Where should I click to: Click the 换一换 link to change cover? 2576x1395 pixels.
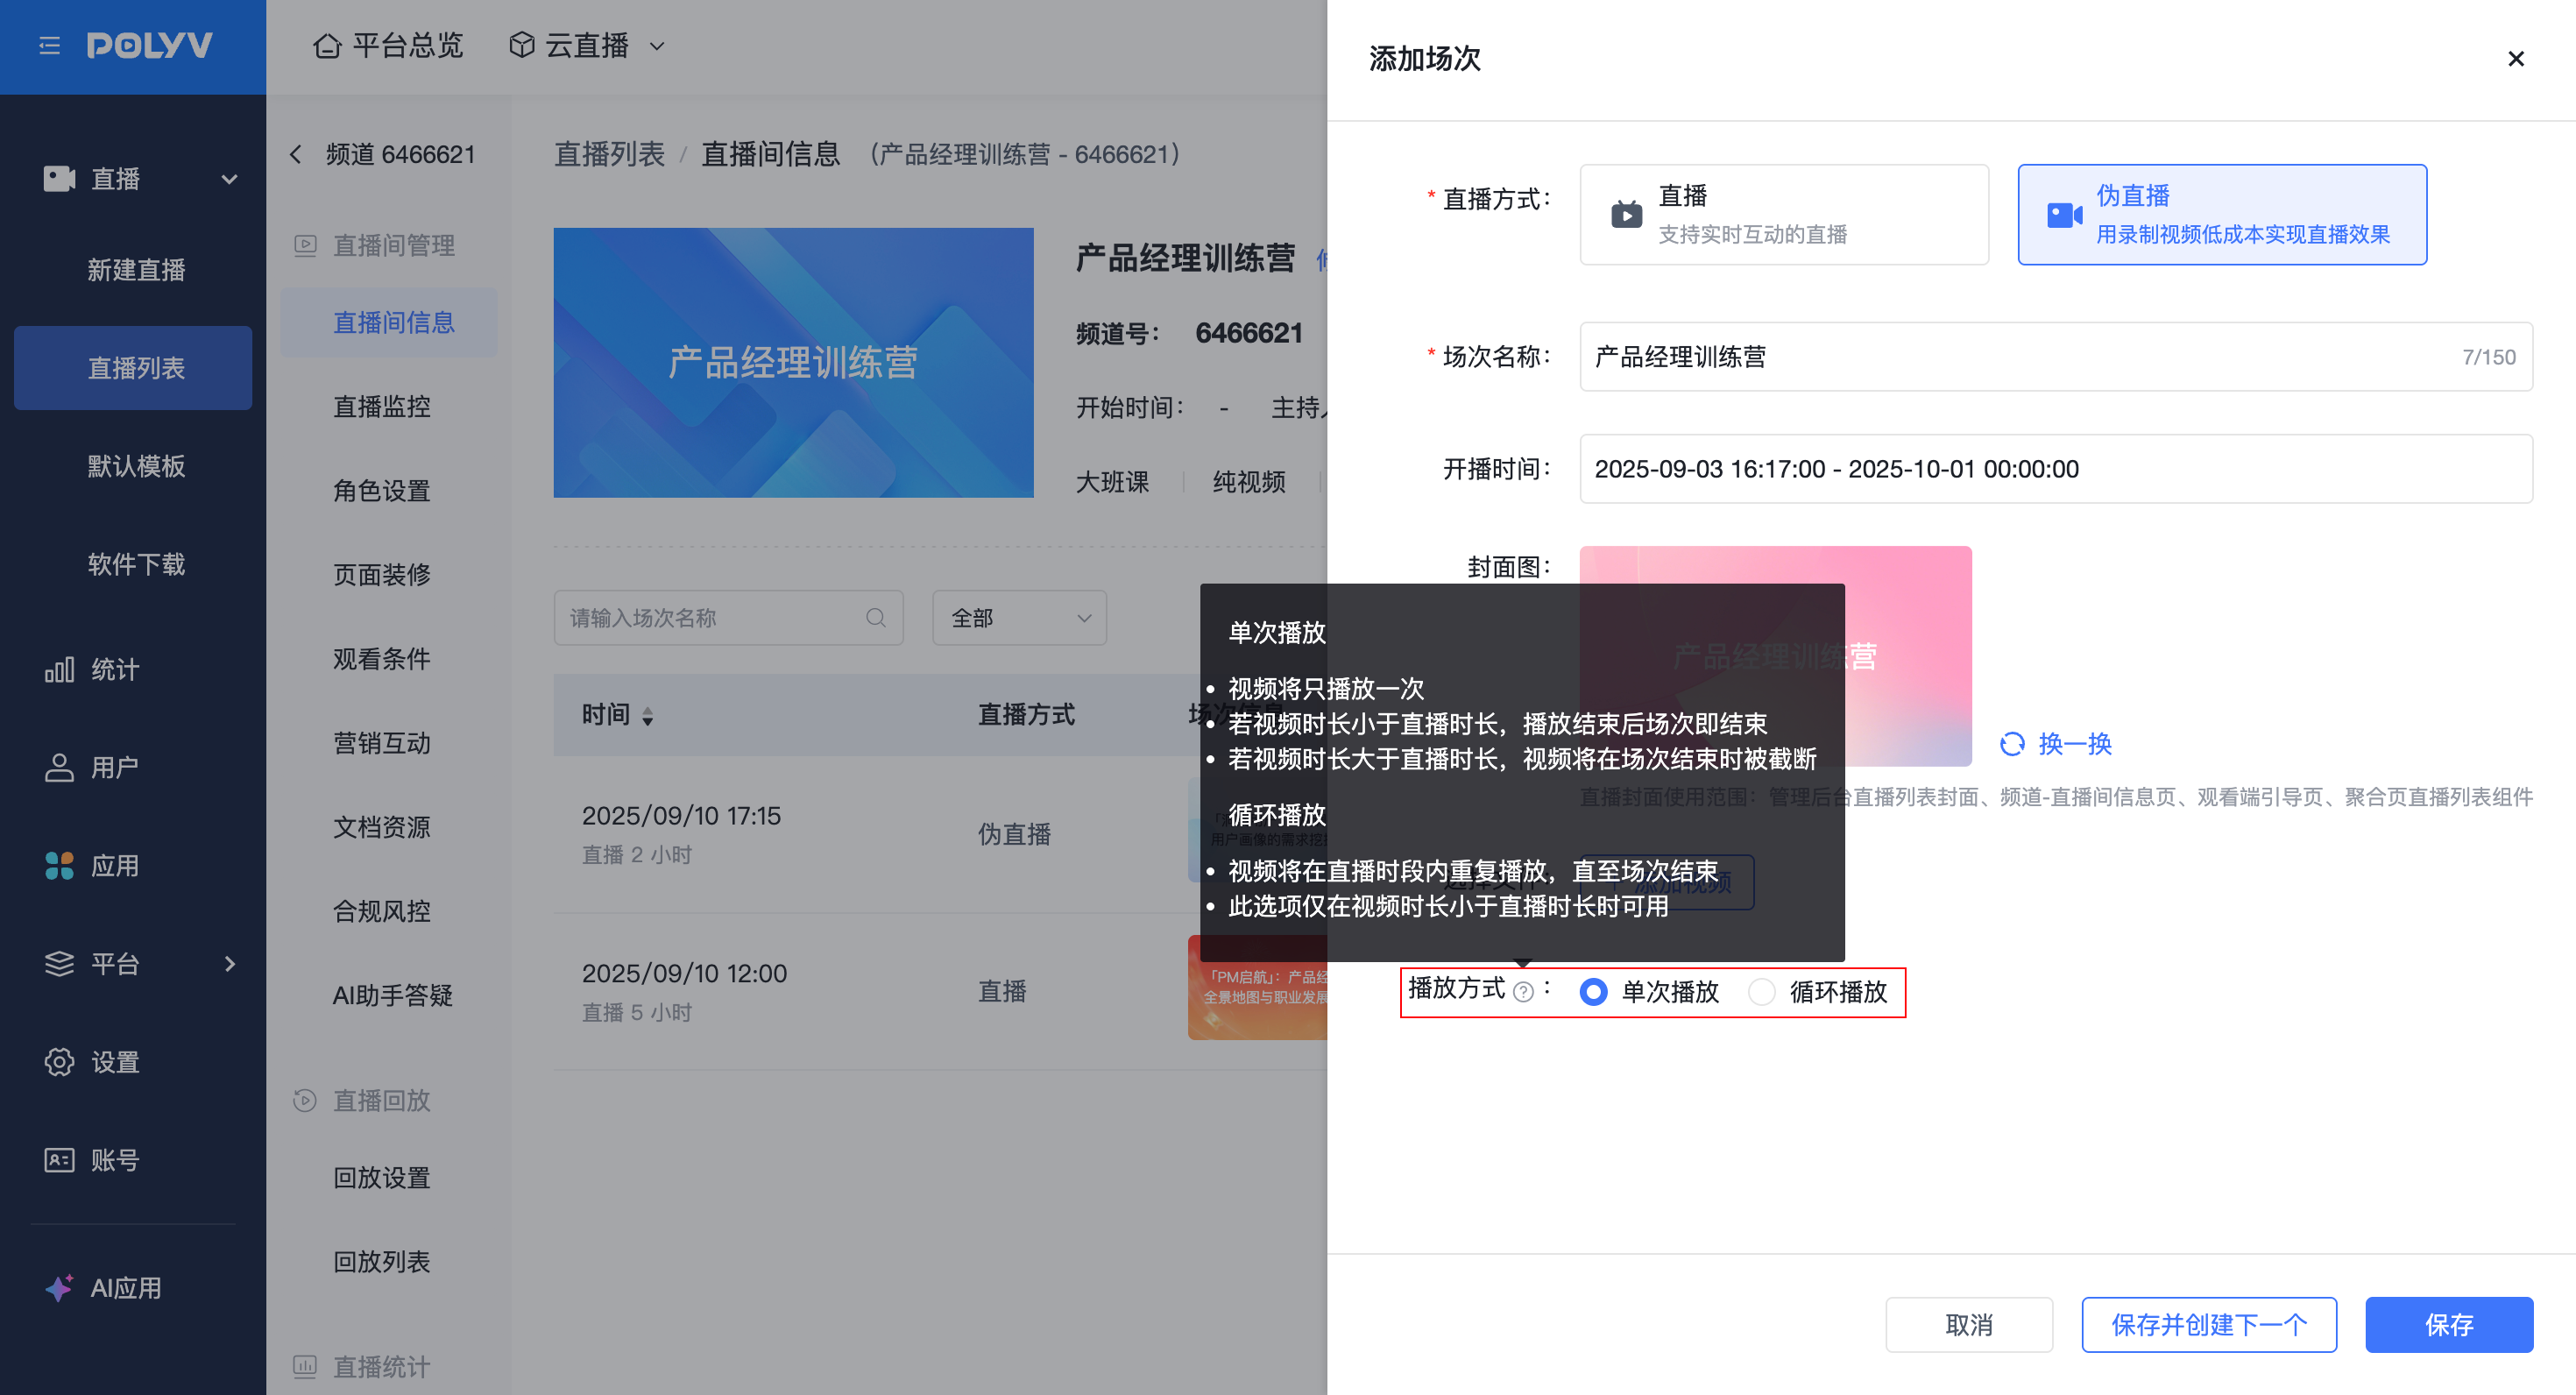[x=2075, y=744]
